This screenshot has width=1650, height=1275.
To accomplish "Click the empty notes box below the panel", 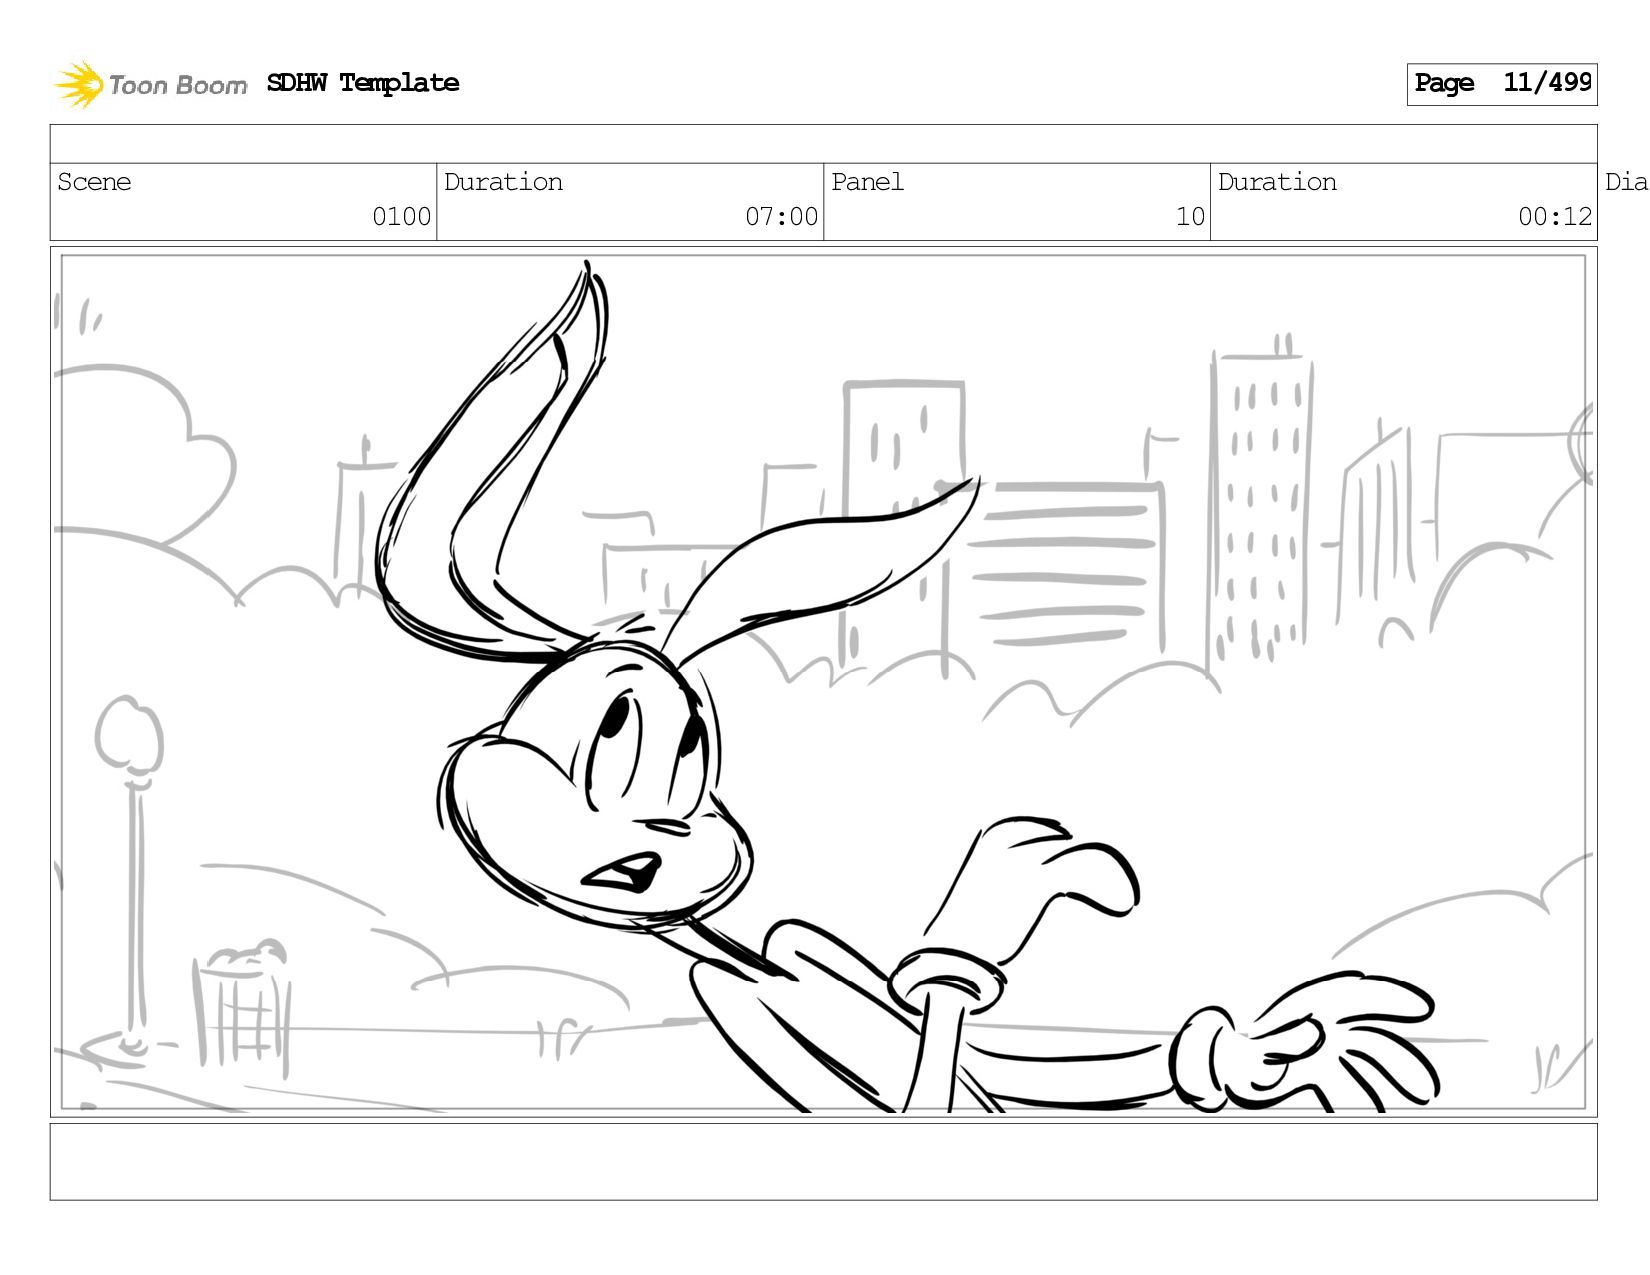I will click(823, 1162).
